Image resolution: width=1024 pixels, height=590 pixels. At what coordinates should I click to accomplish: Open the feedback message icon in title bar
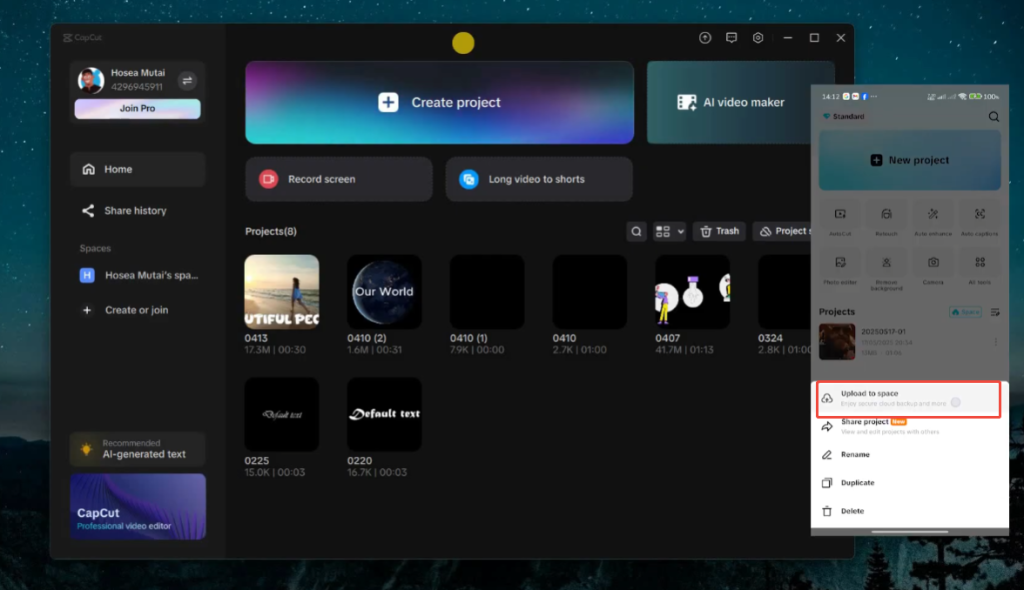(x=731, y=38)
